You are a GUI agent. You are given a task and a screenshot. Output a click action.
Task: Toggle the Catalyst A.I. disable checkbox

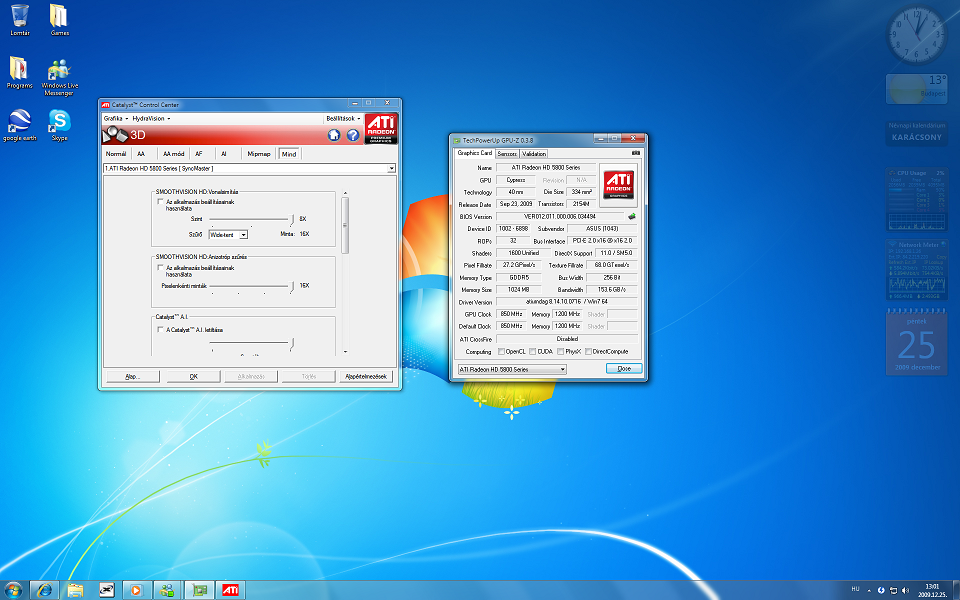click(160, 329)
